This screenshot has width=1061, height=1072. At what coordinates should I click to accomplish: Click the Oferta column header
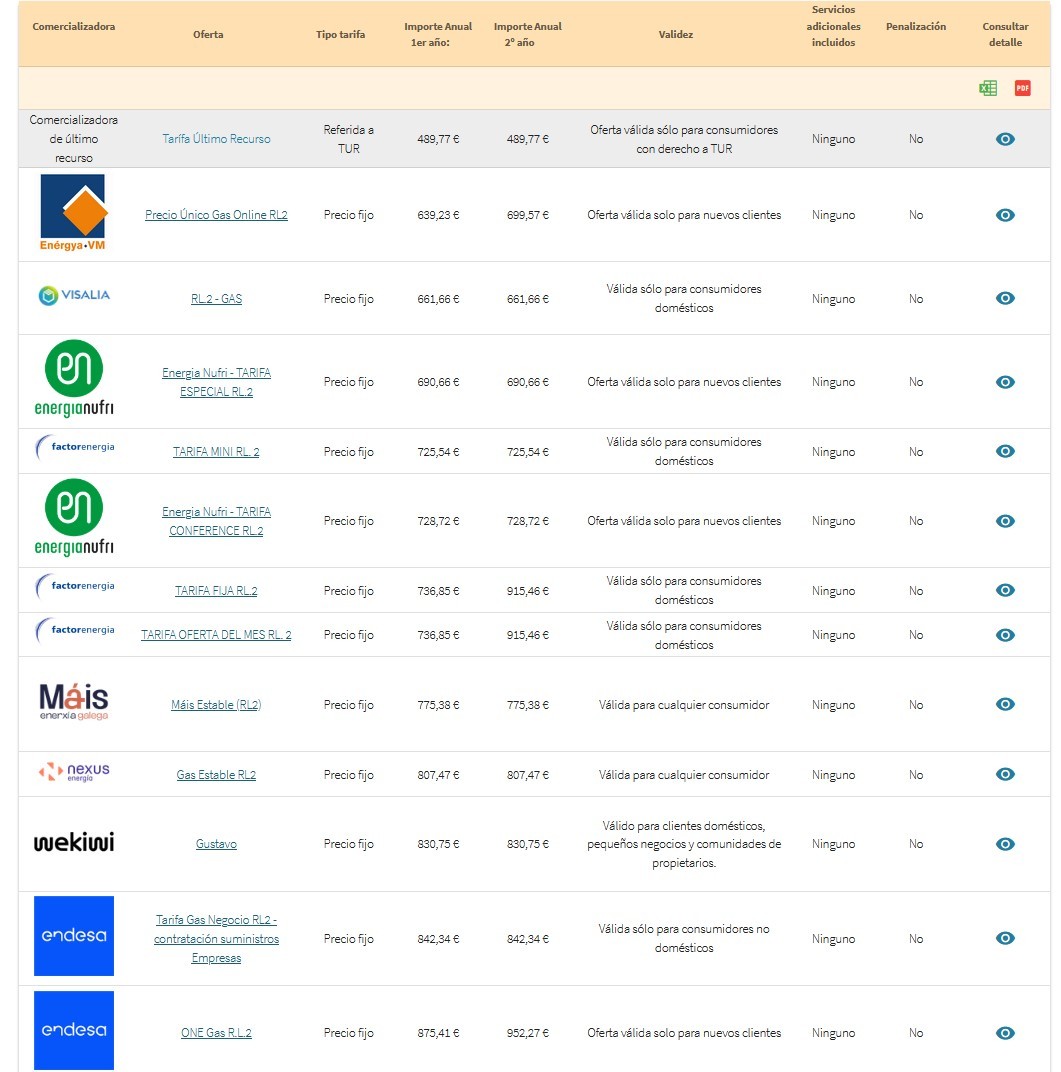click(x=208, y=34)
